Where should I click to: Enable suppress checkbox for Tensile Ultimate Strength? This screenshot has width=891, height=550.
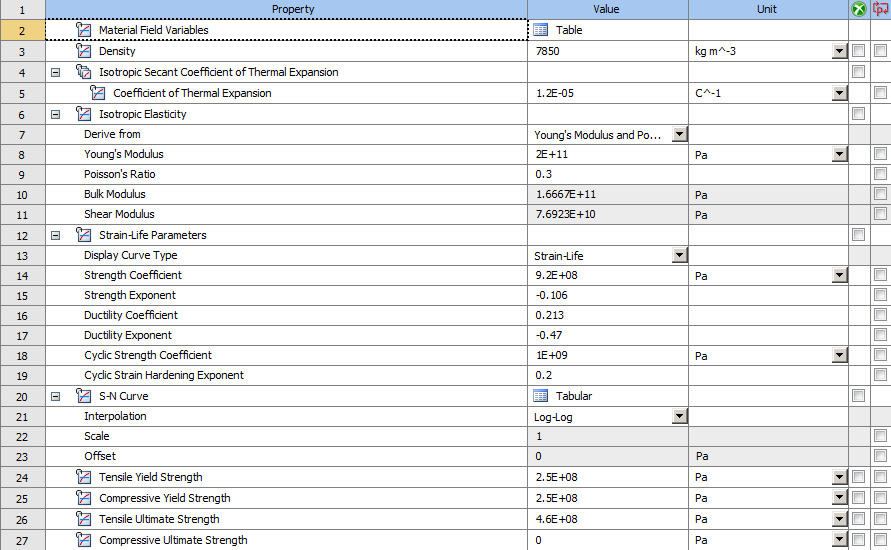pyautogui.click(x=858, y=519)
